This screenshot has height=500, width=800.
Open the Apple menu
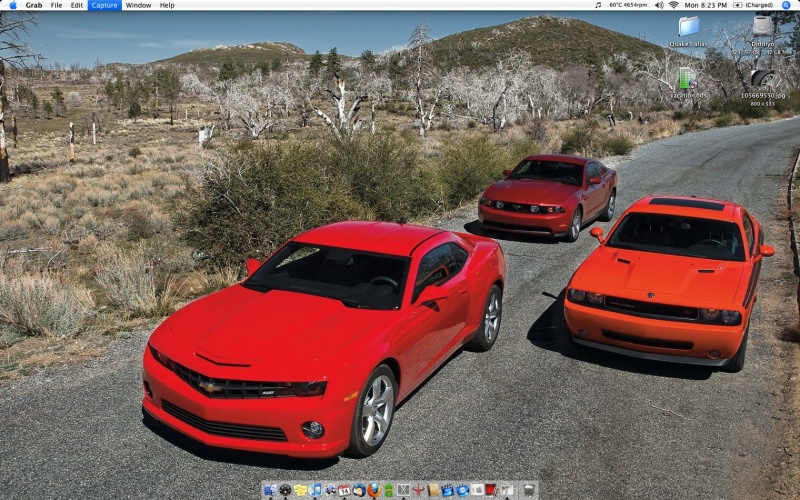pyautogui.click(x=12, y=5)
